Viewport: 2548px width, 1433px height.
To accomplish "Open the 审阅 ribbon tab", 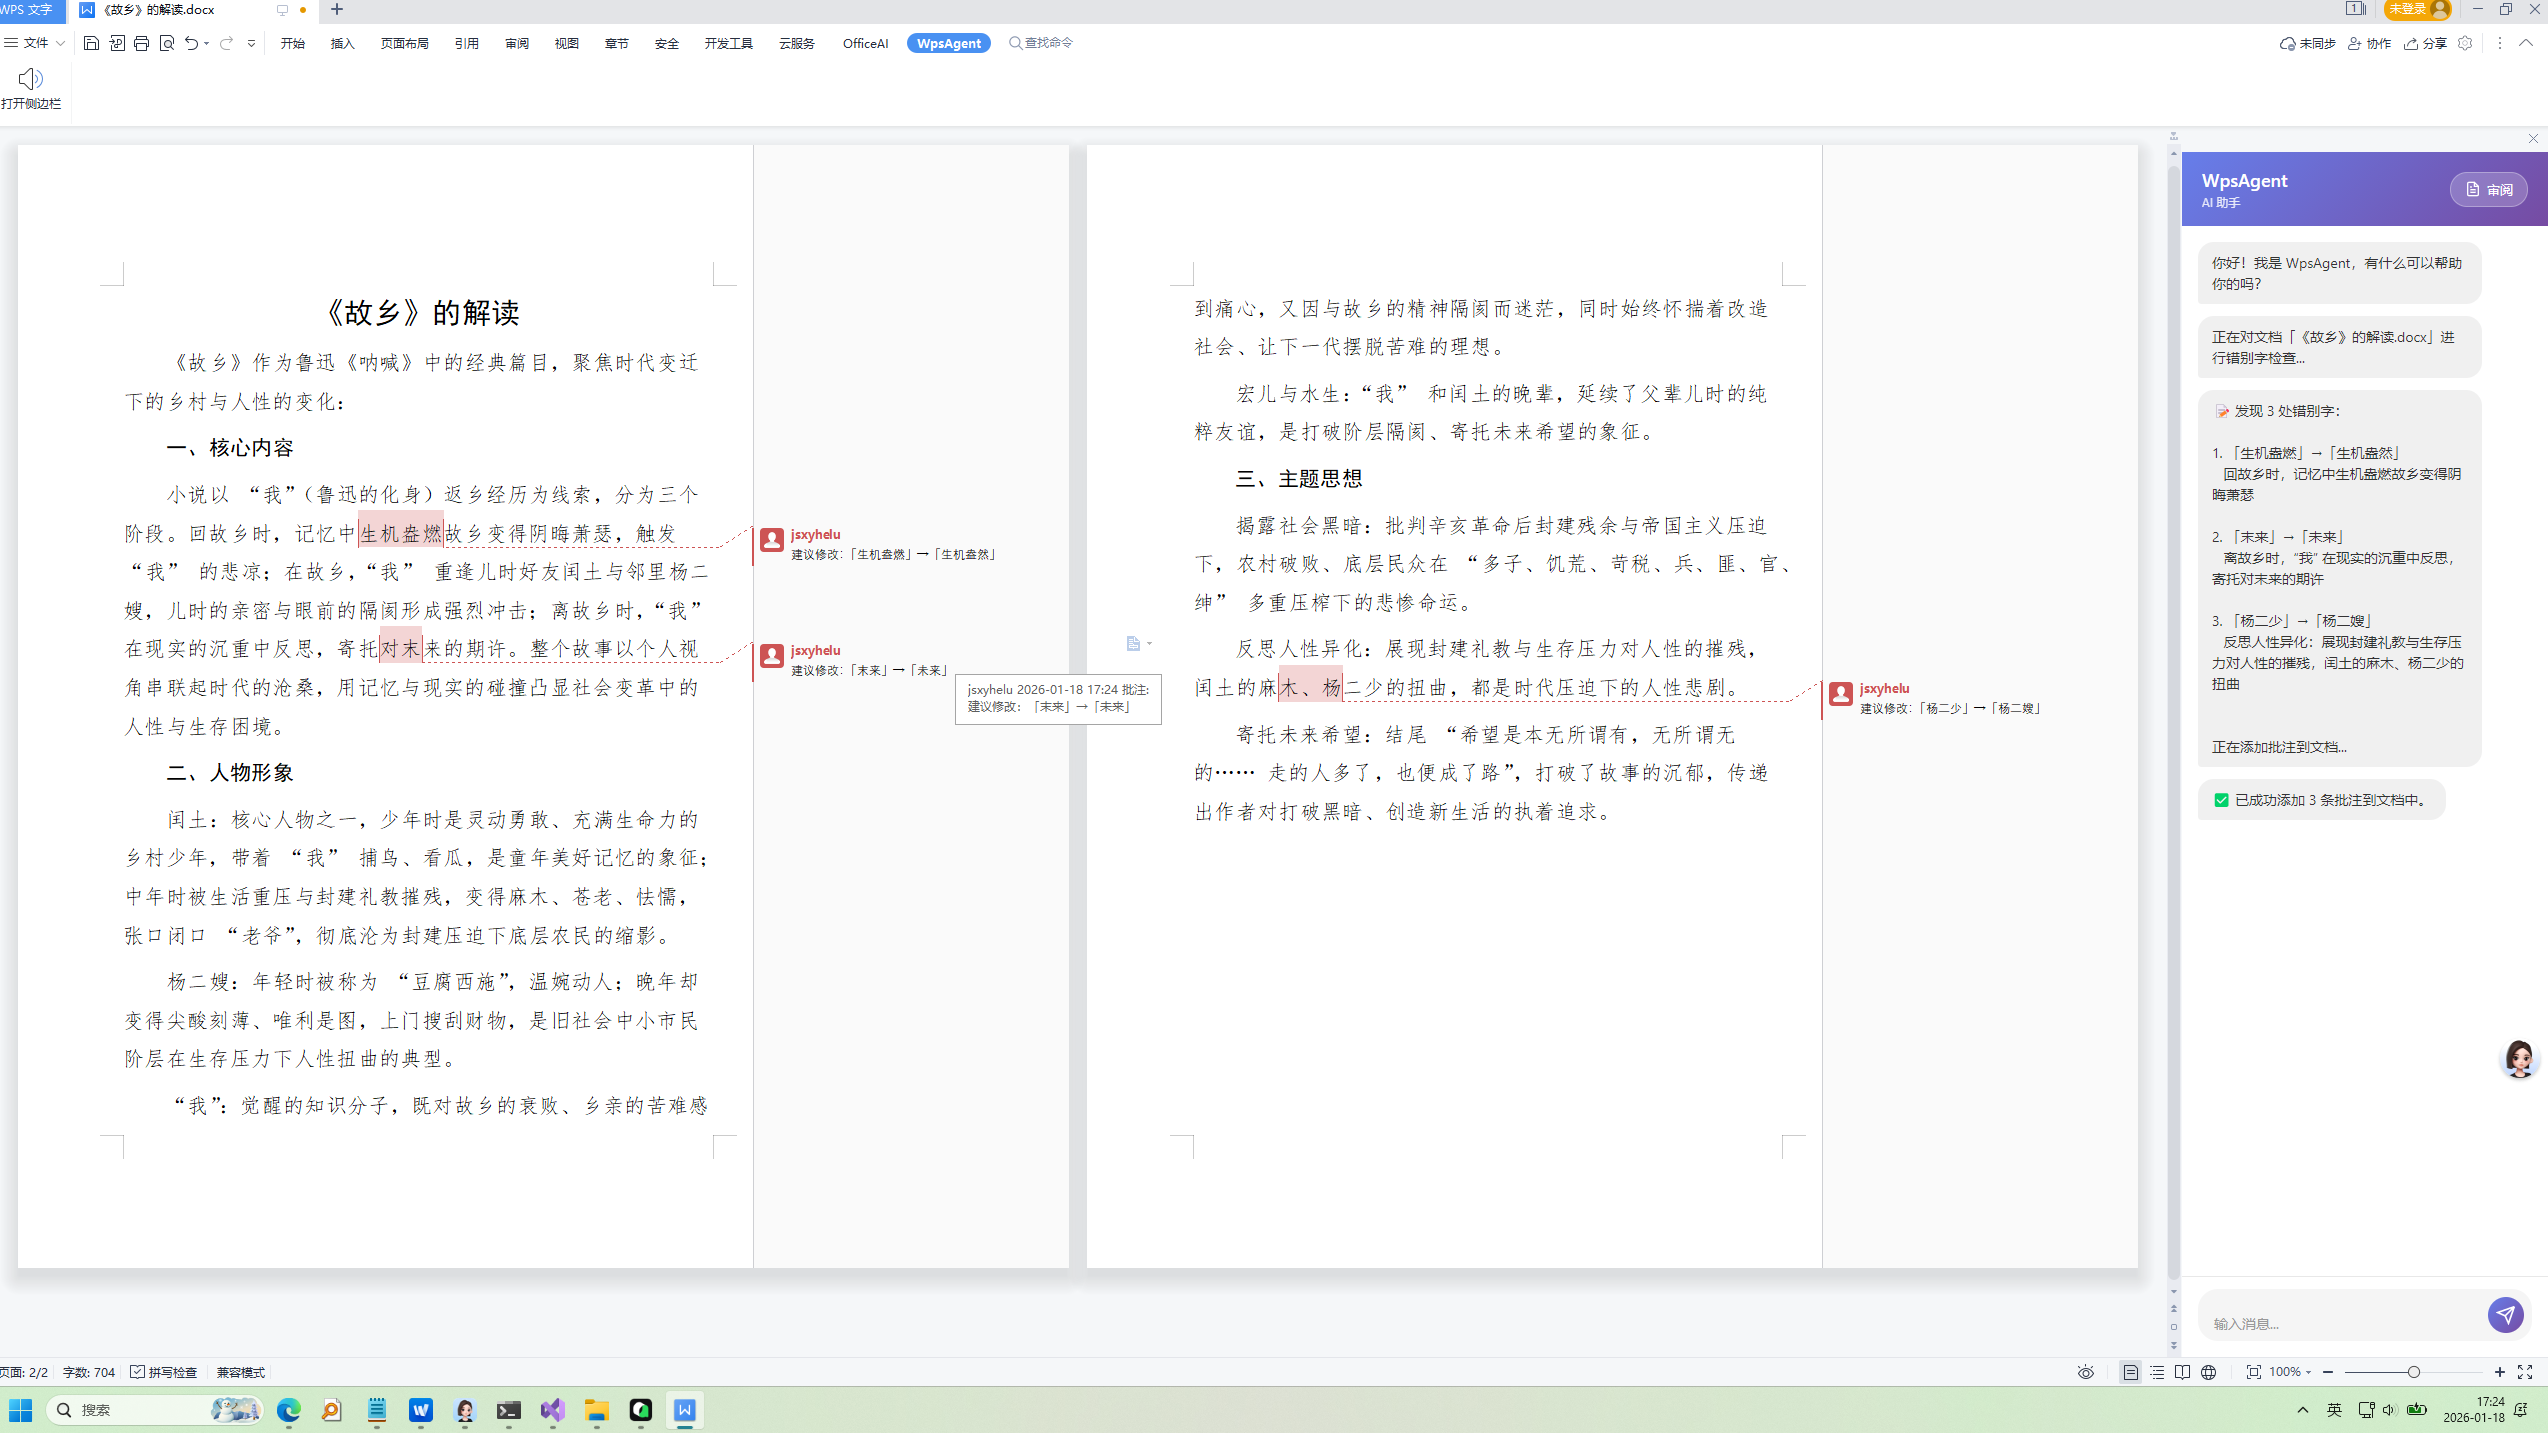I will click(x=517, y=43).
